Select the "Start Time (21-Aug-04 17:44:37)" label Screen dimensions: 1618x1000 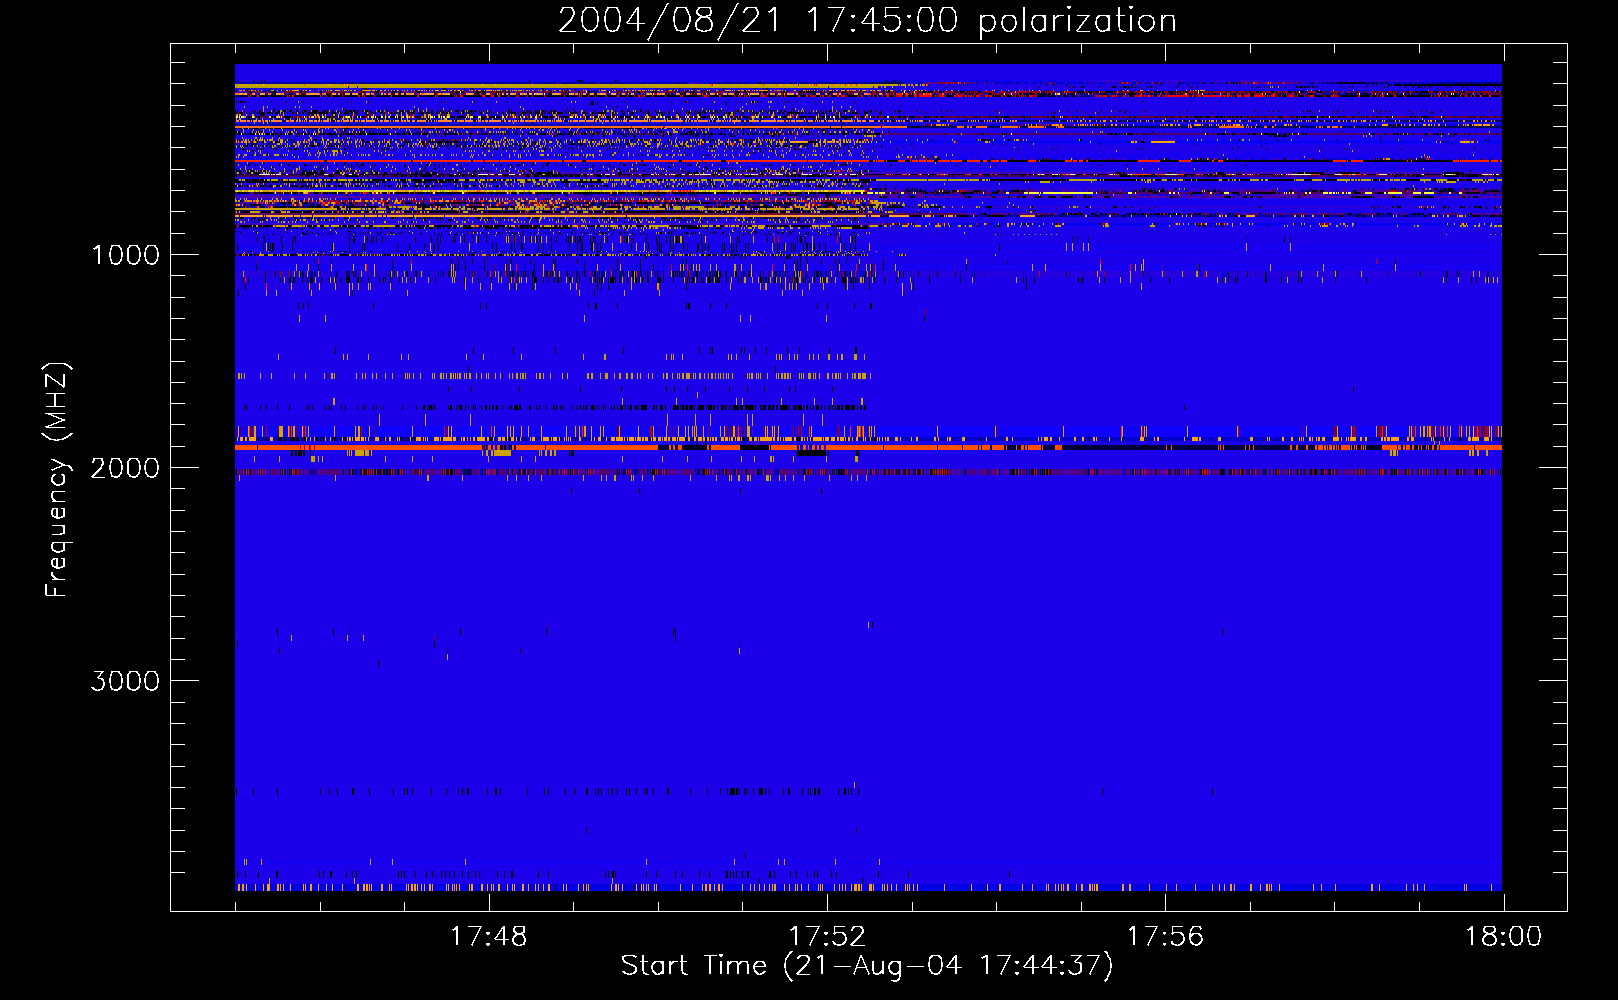(x=867, y=966)
